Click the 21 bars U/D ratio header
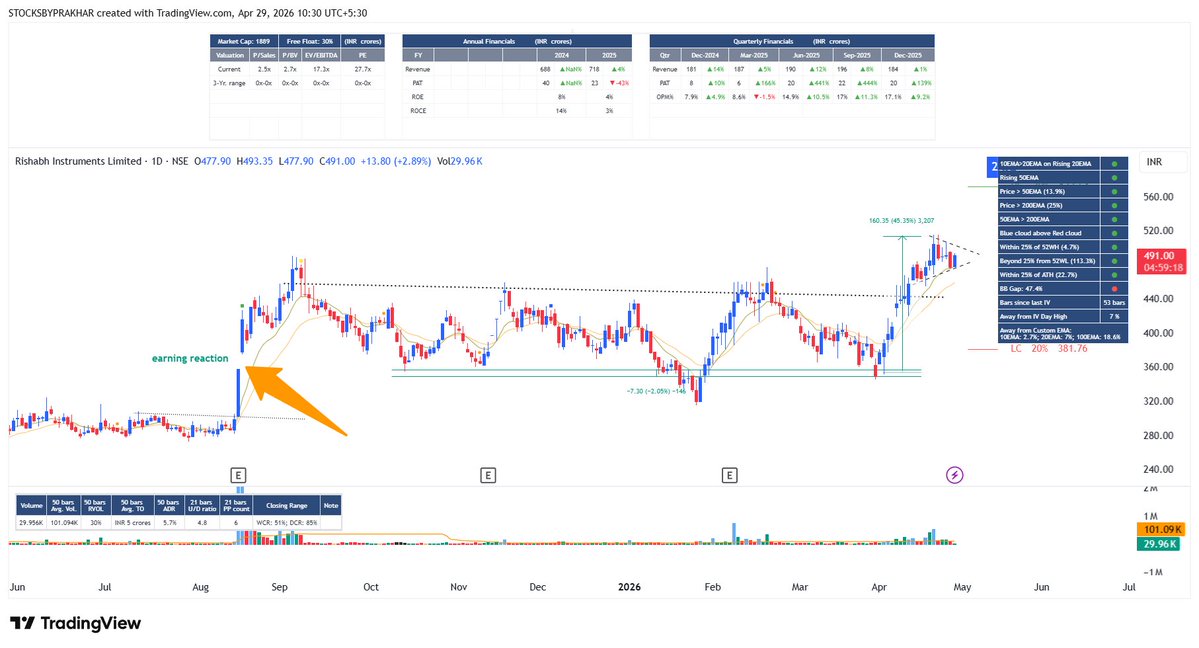1199x648 pixels. (202, 506)
